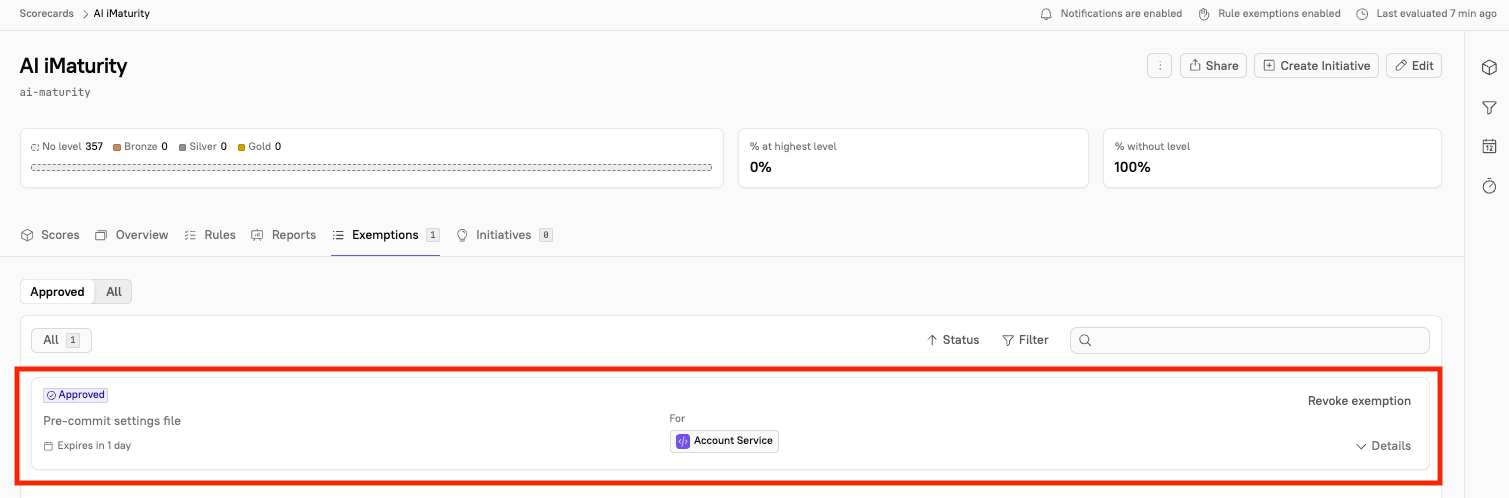This screenshot has height=498, width=1509.
Task: Open the stopwatch icon in right sidebar
Action: click(x=1488, y=186)
